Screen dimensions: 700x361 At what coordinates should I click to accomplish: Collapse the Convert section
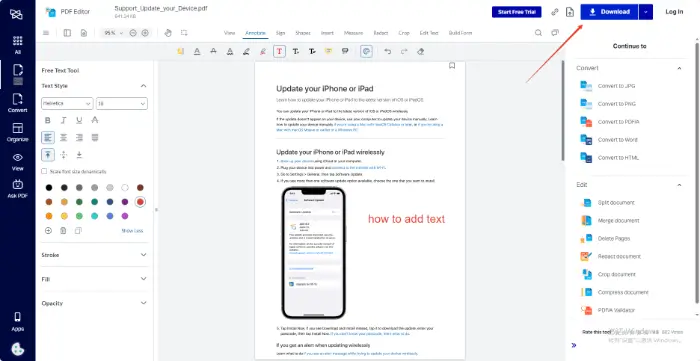pos(679,68)
